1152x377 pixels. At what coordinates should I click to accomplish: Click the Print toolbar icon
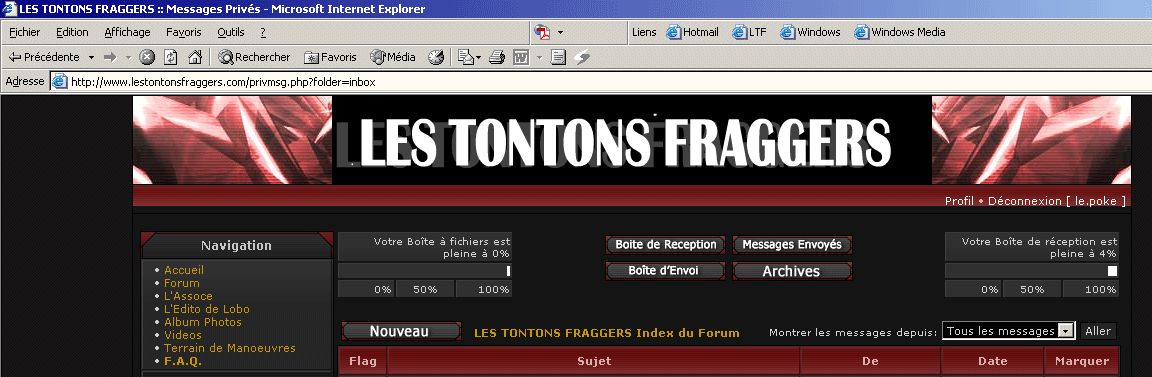point(497,57)
